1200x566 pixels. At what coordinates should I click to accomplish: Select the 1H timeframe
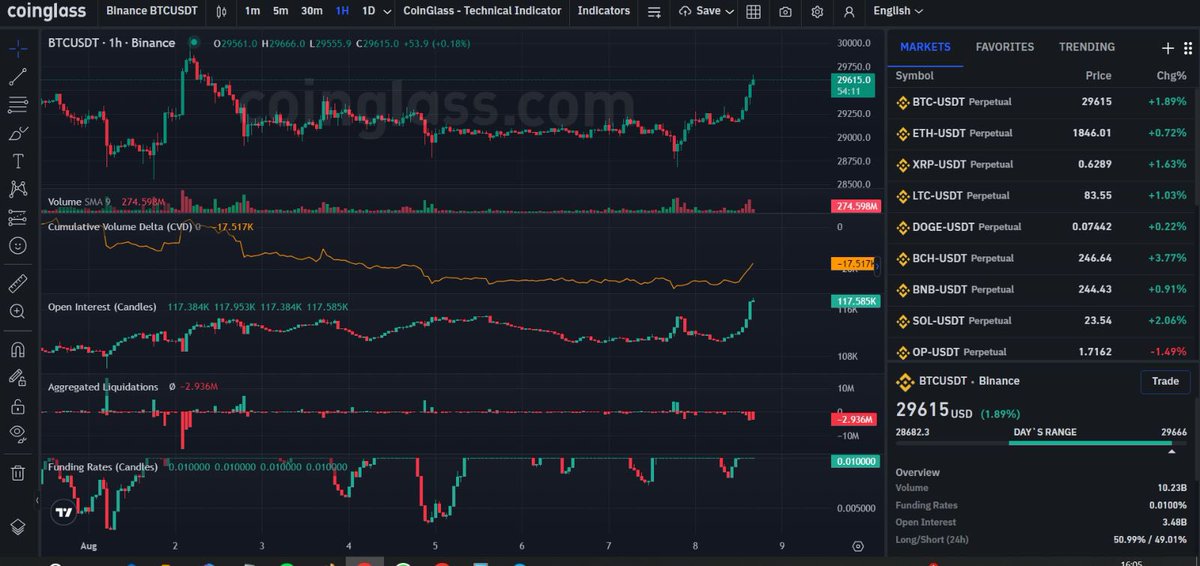click(343, 11)
